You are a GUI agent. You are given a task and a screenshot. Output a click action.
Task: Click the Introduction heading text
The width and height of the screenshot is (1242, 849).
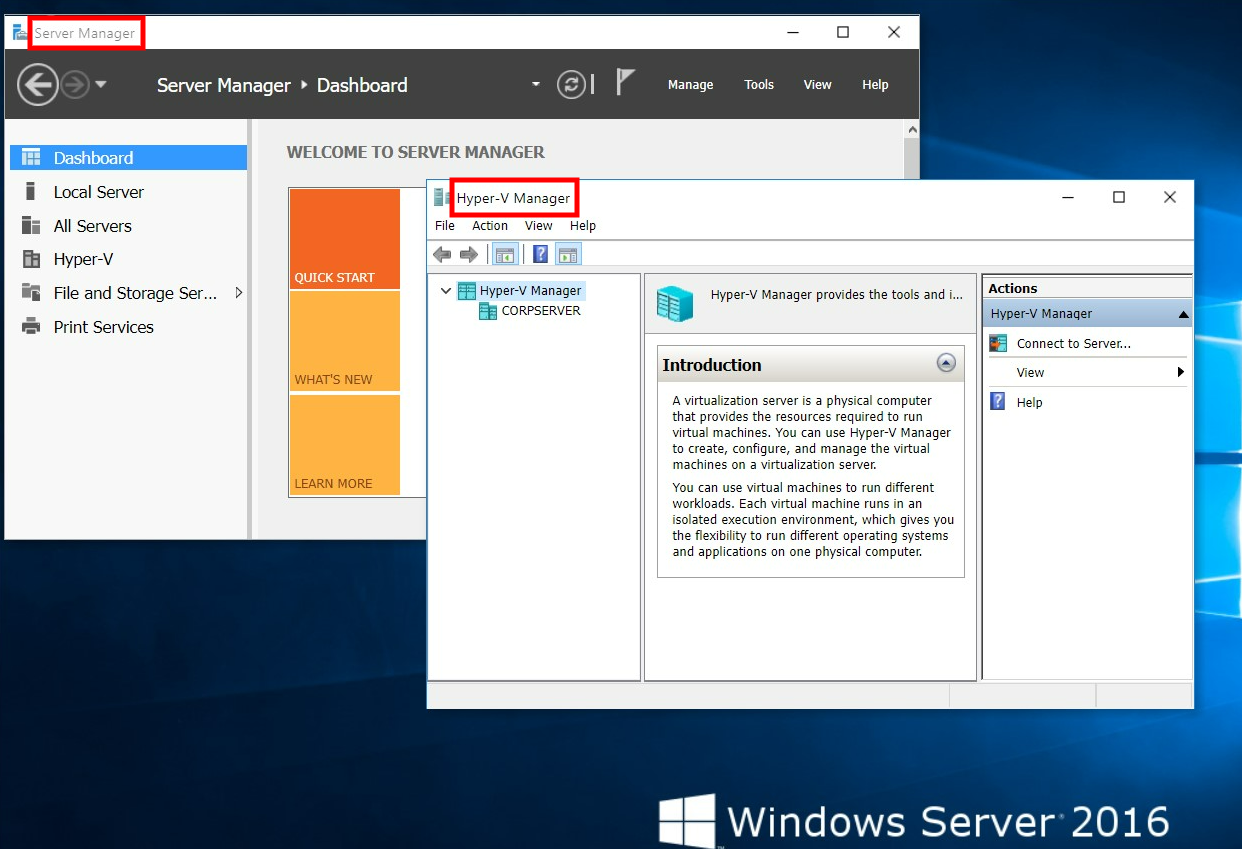coord(712,365)
